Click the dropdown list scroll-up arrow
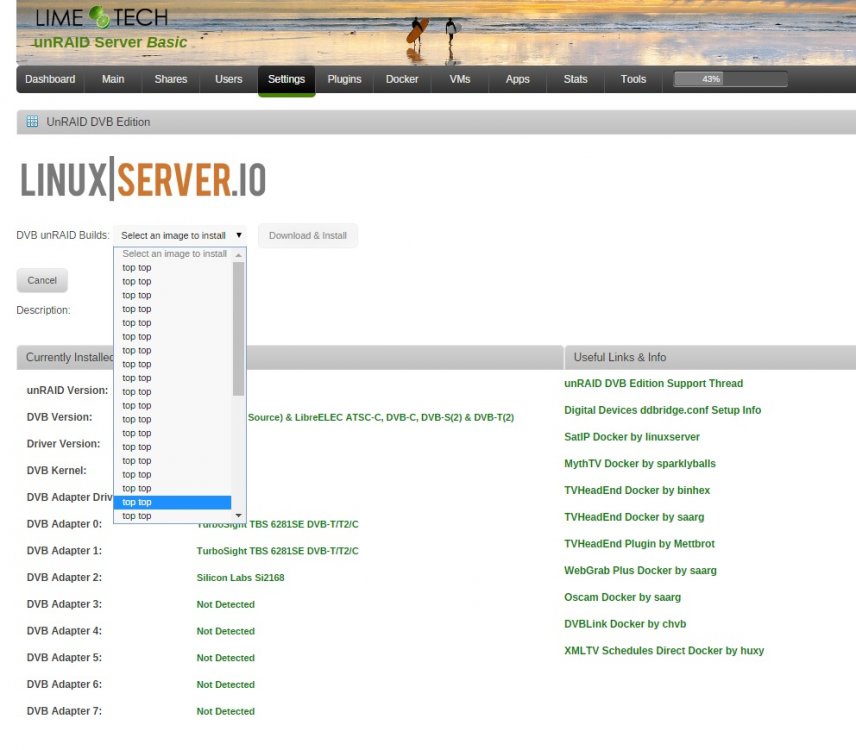The height and width of the screenshot is (750, 856). [x=239, y=255]
